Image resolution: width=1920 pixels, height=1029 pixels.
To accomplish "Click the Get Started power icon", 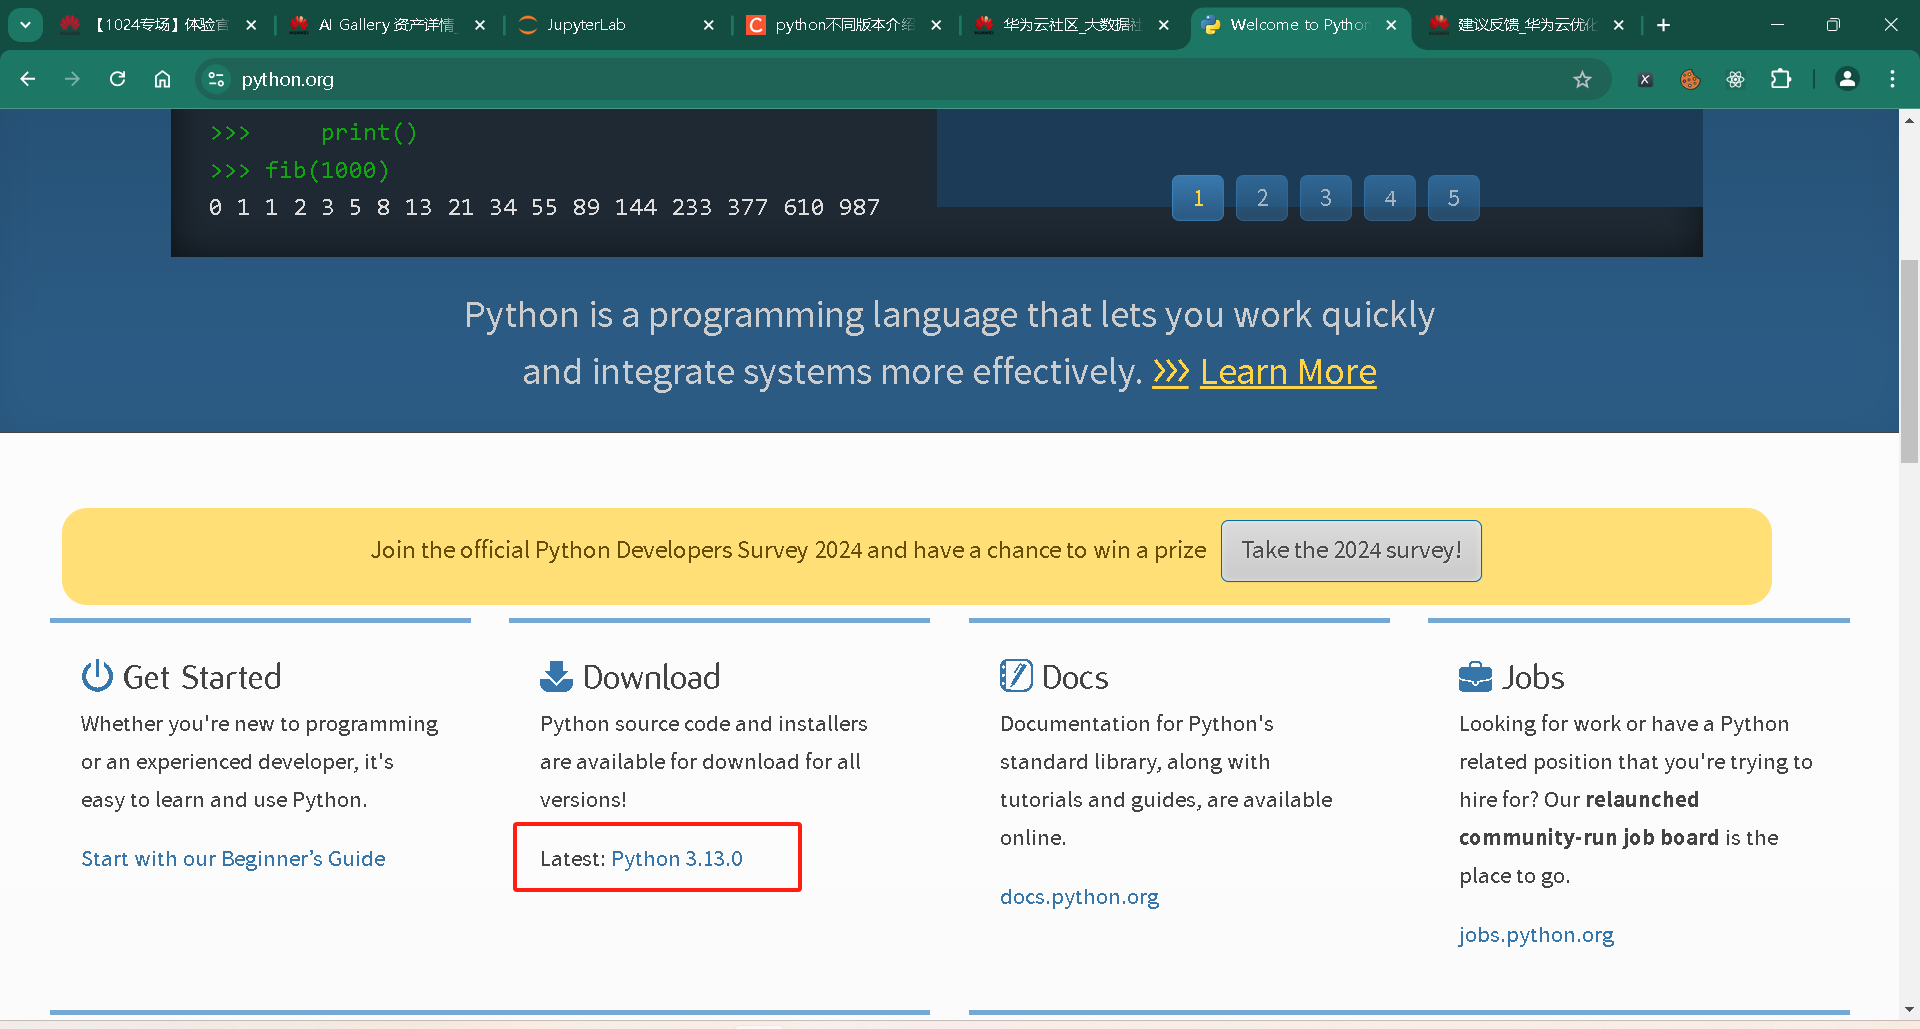I will point(97,676).
